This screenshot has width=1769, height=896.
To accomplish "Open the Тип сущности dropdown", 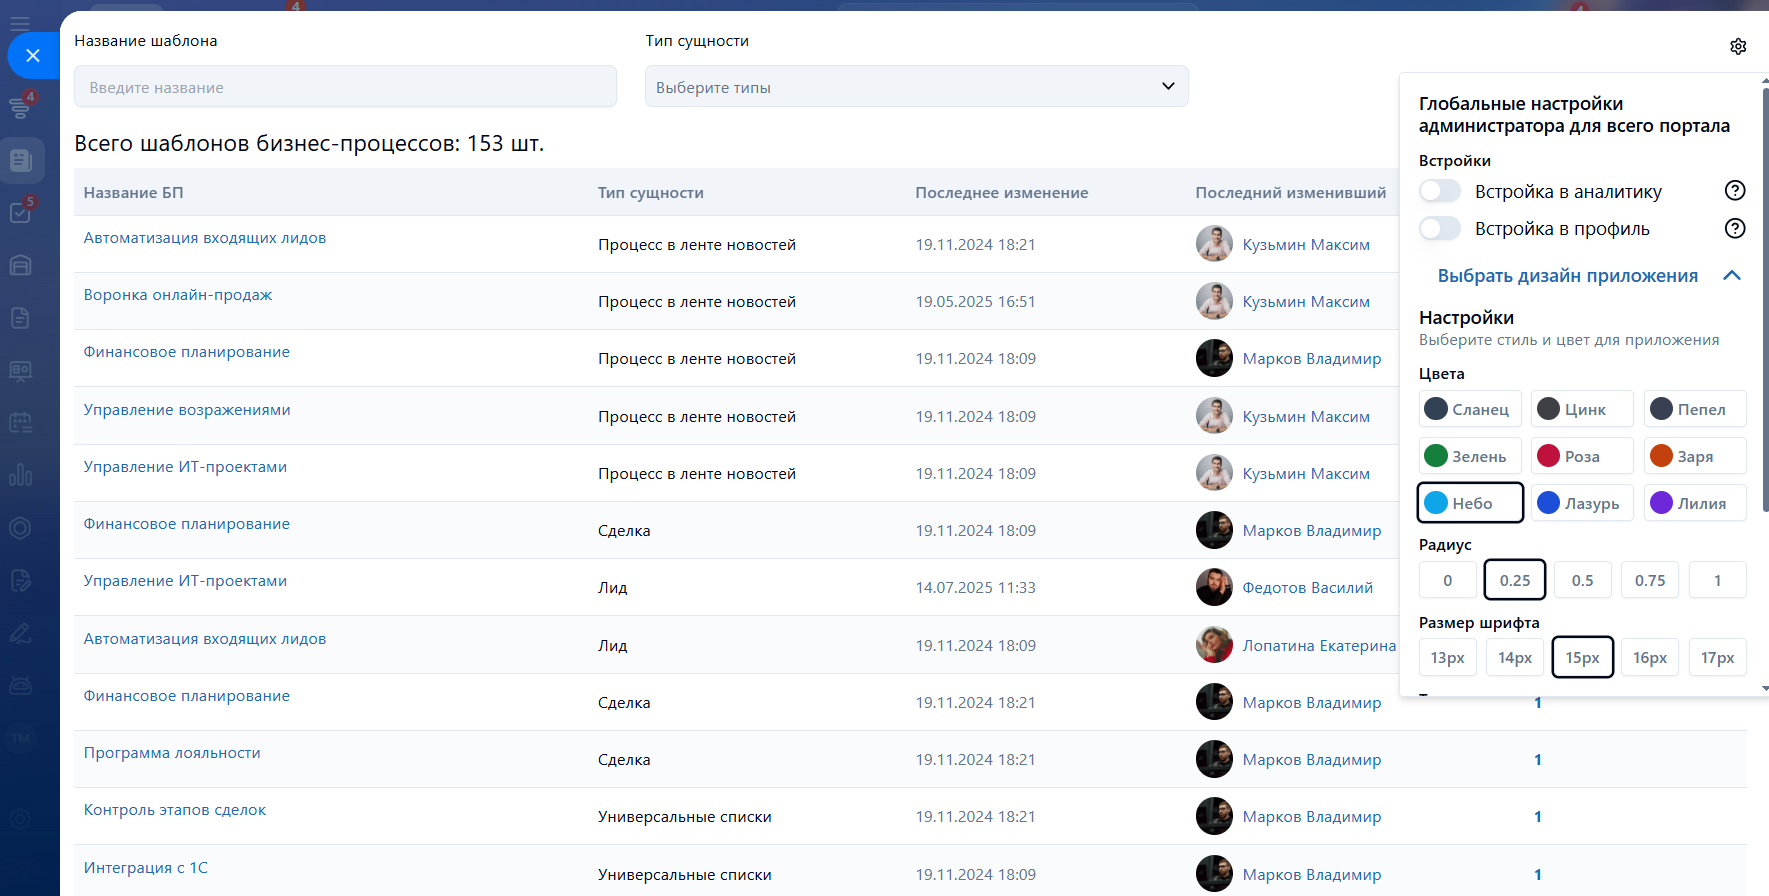I will [x=916, y=87].
